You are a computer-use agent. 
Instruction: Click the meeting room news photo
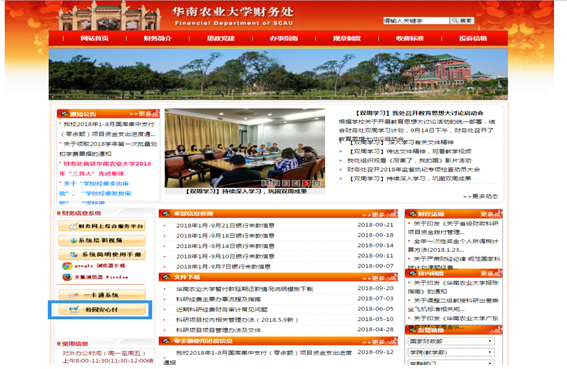(x=245, y=148)
